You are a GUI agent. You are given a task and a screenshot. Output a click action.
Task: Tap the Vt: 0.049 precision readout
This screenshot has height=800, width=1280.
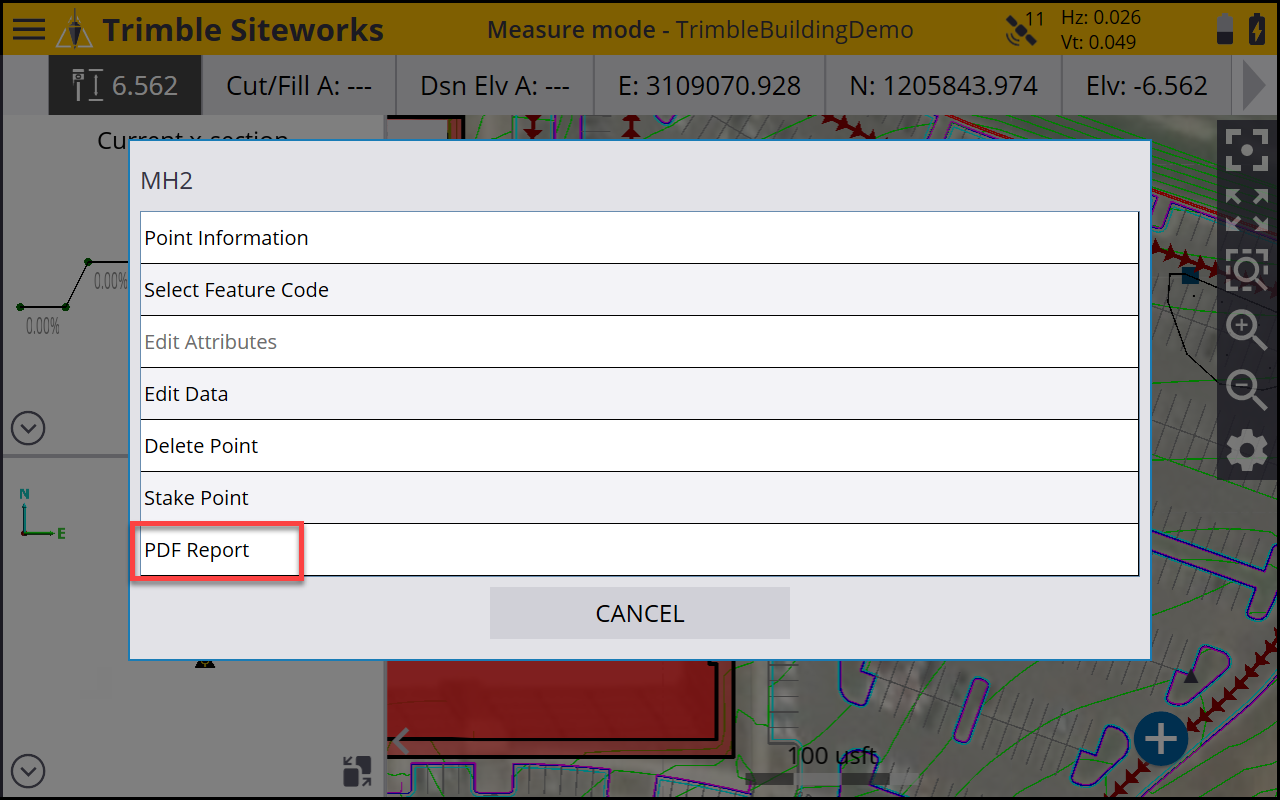click(1099, 42)
